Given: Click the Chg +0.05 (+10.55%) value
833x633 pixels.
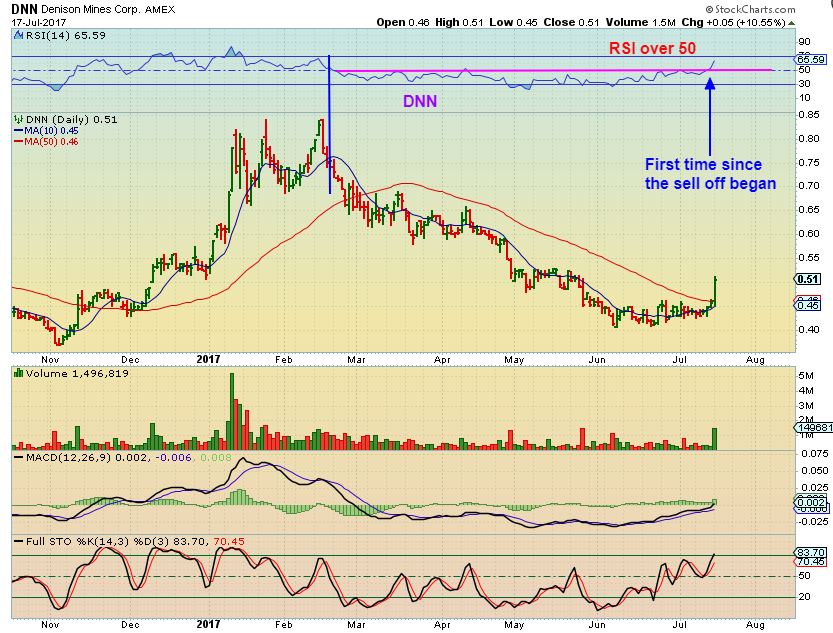Looking at the screenshot, I should (733, 22).
